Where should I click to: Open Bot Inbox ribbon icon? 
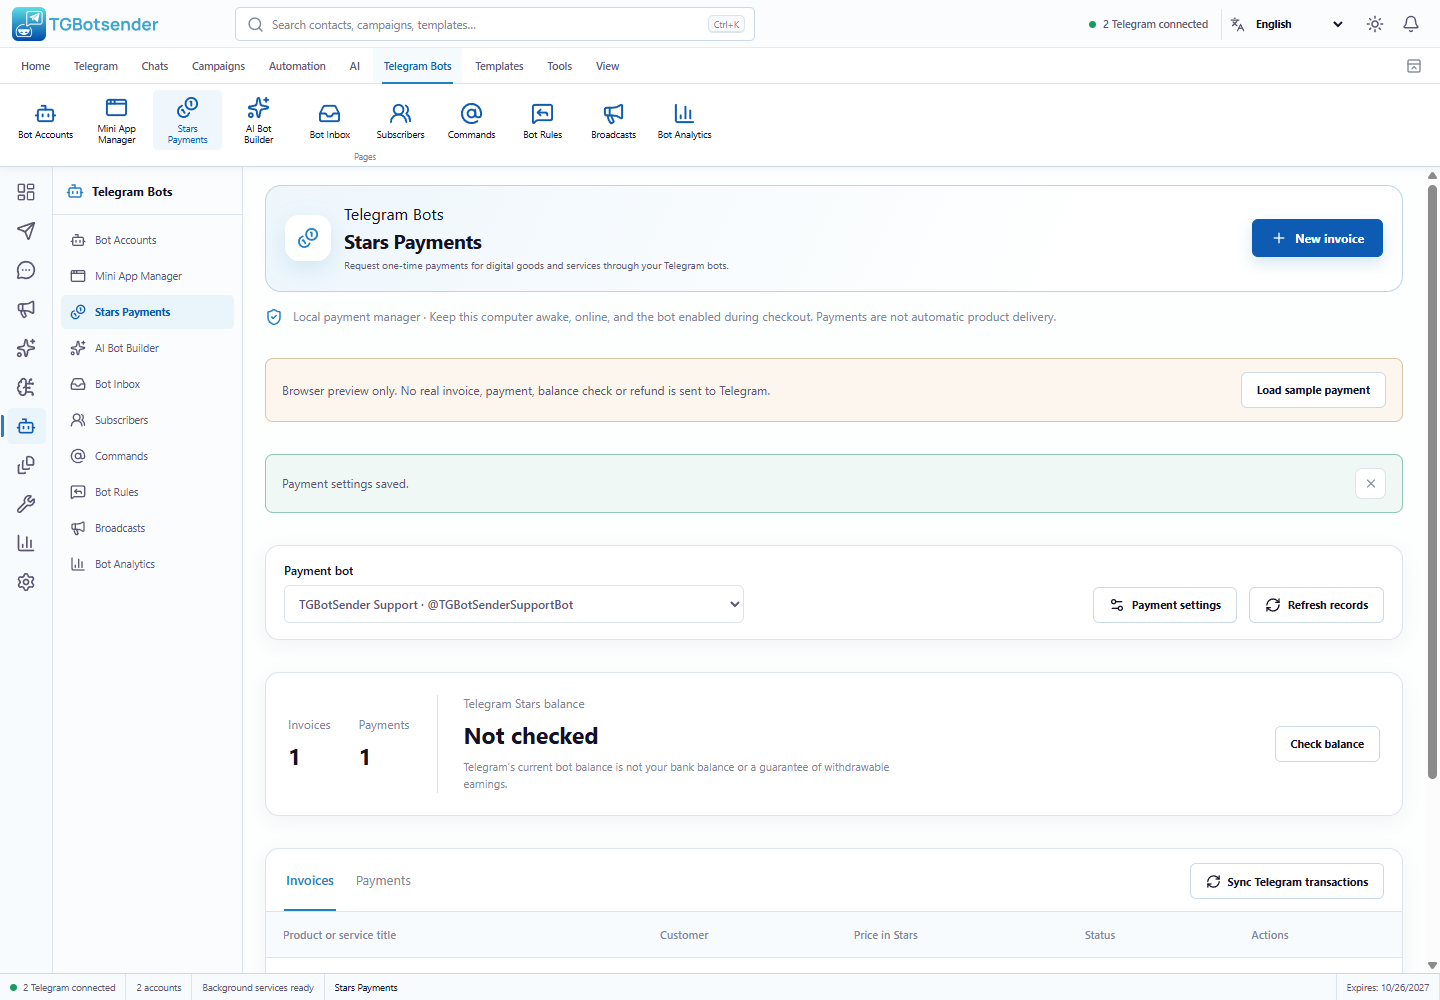pyautogui.click(x=330, y=120)
